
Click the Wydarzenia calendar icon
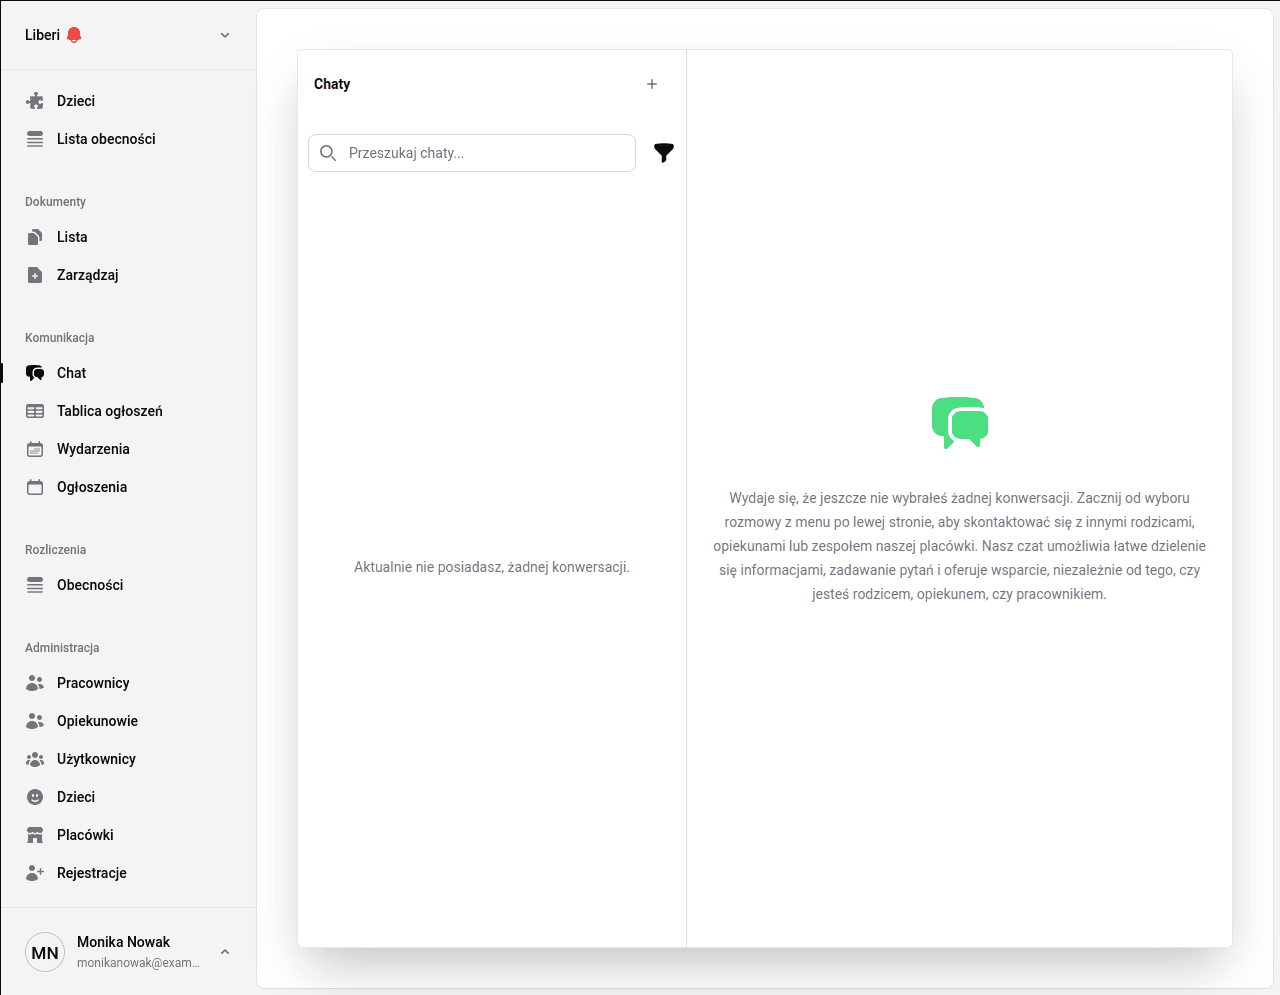tap(35, 449)
